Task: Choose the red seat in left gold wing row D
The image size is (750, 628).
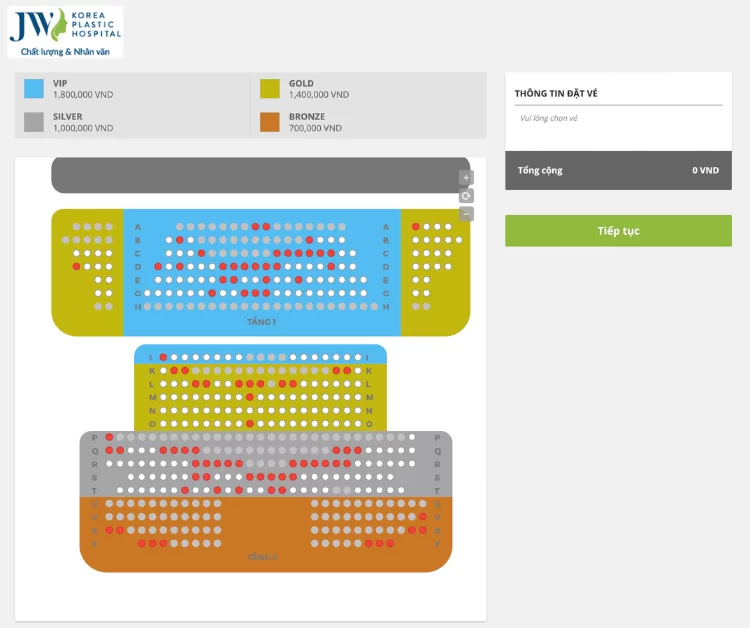Action: [77, 266]
